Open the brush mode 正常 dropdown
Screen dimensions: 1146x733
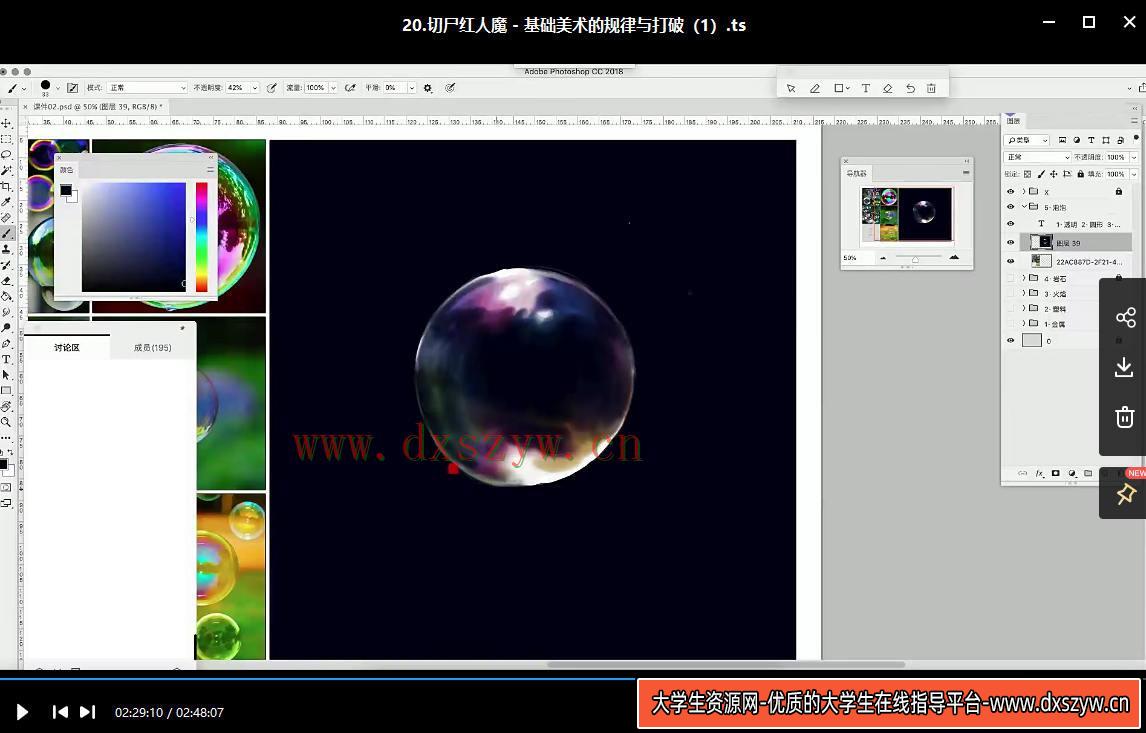148,88
